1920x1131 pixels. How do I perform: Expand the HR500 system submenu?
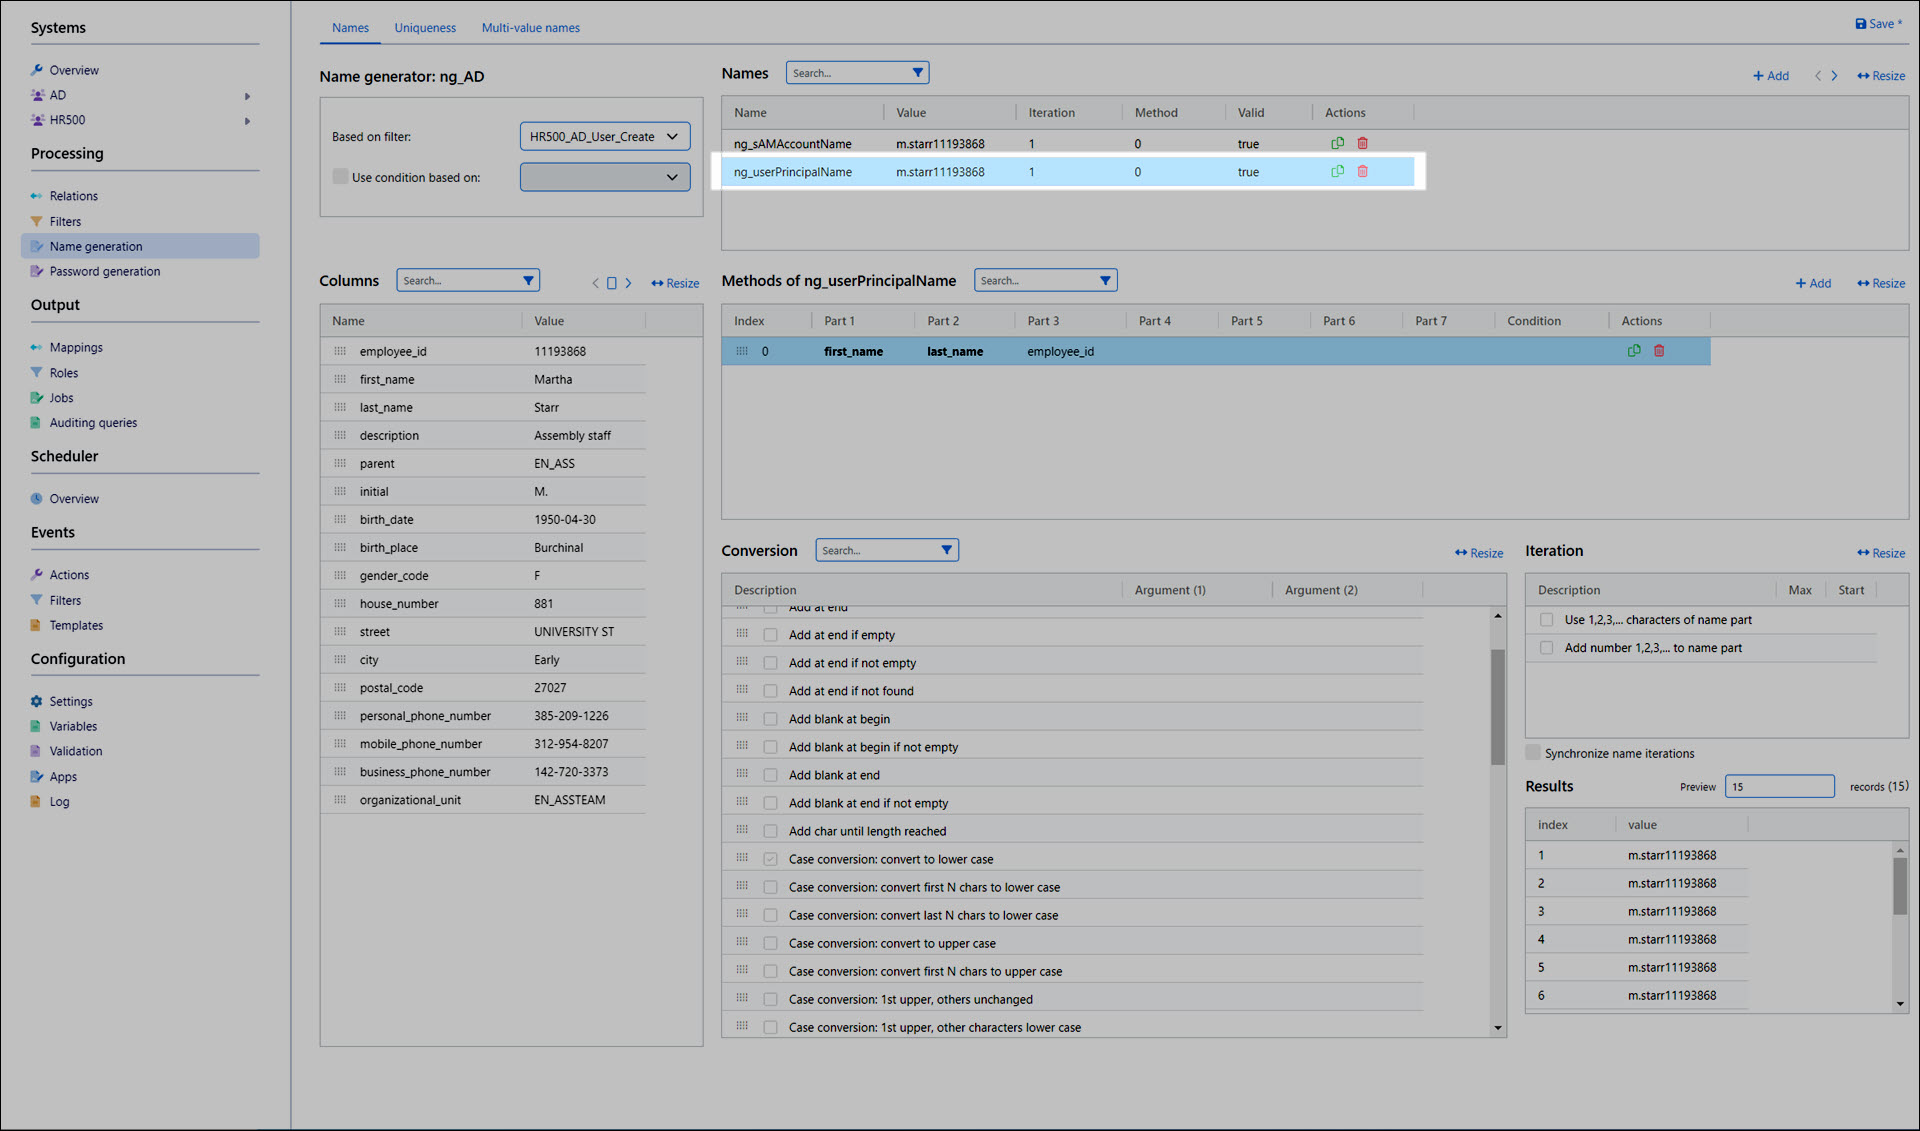pyautogui.click(x=247, y=121)
